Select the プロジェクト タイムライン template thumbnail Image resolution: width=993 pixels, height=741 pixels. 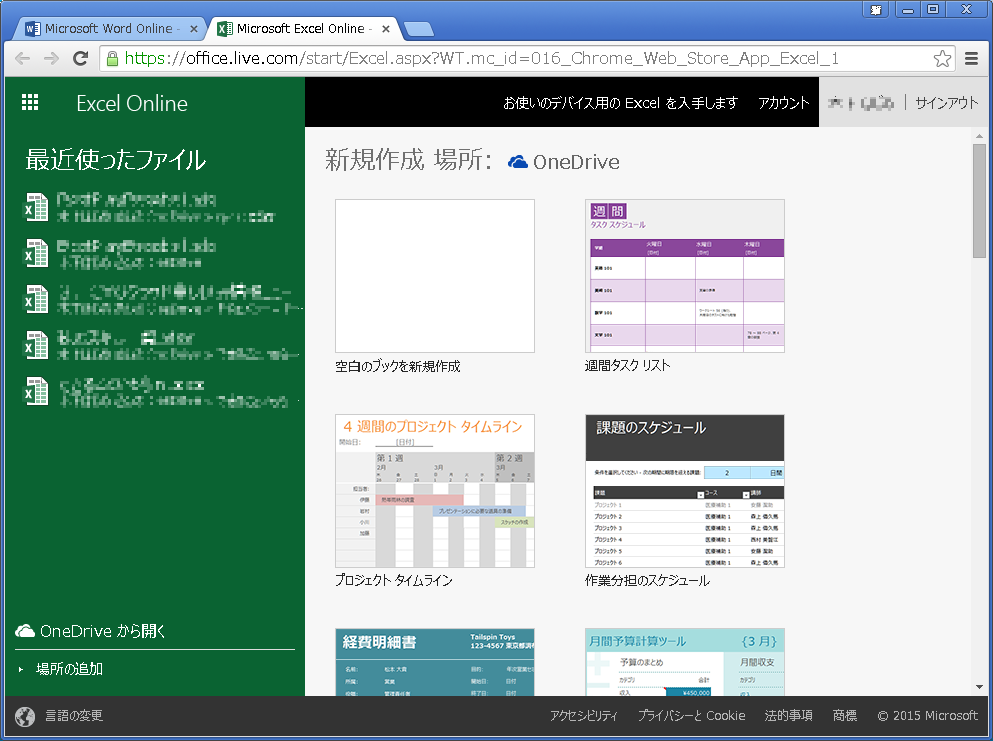point(434,491)
